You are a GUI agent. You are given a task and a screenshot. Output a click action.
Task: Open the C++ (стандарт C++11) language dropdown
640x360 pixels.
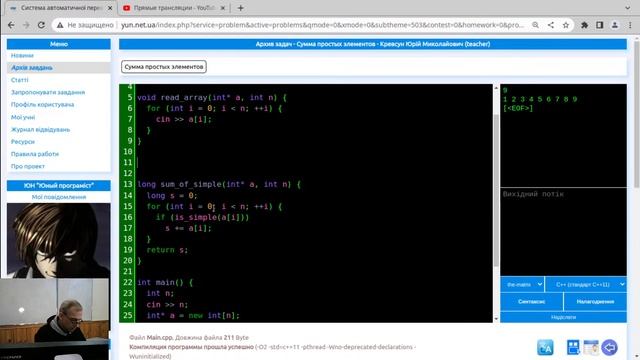[x=586, y=284]
